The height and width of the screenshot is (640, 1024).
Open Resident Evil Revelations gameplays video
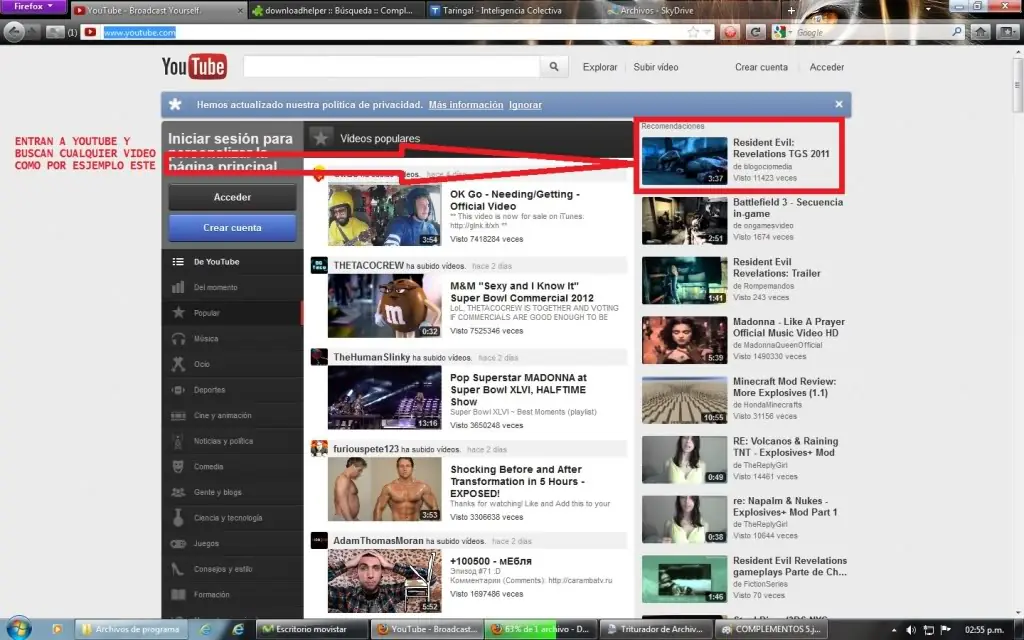(790, 566)
